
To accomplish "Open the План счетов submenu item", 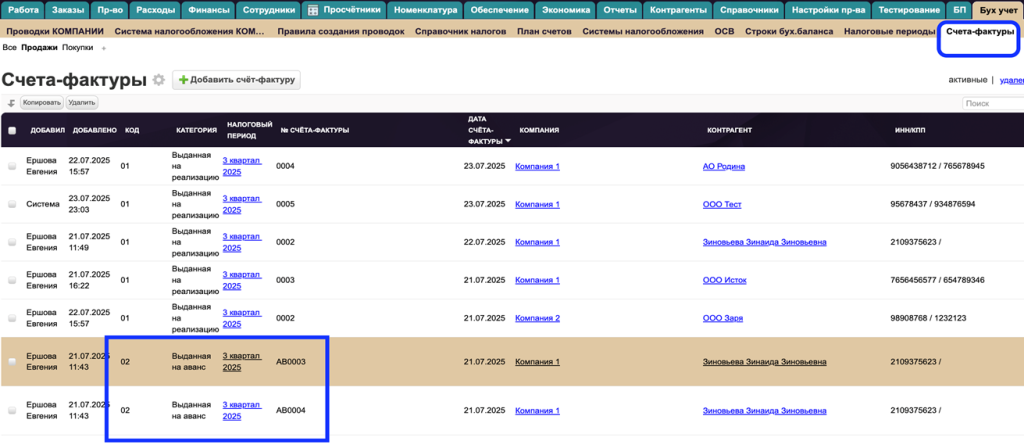I will click(x=543, y=31).
